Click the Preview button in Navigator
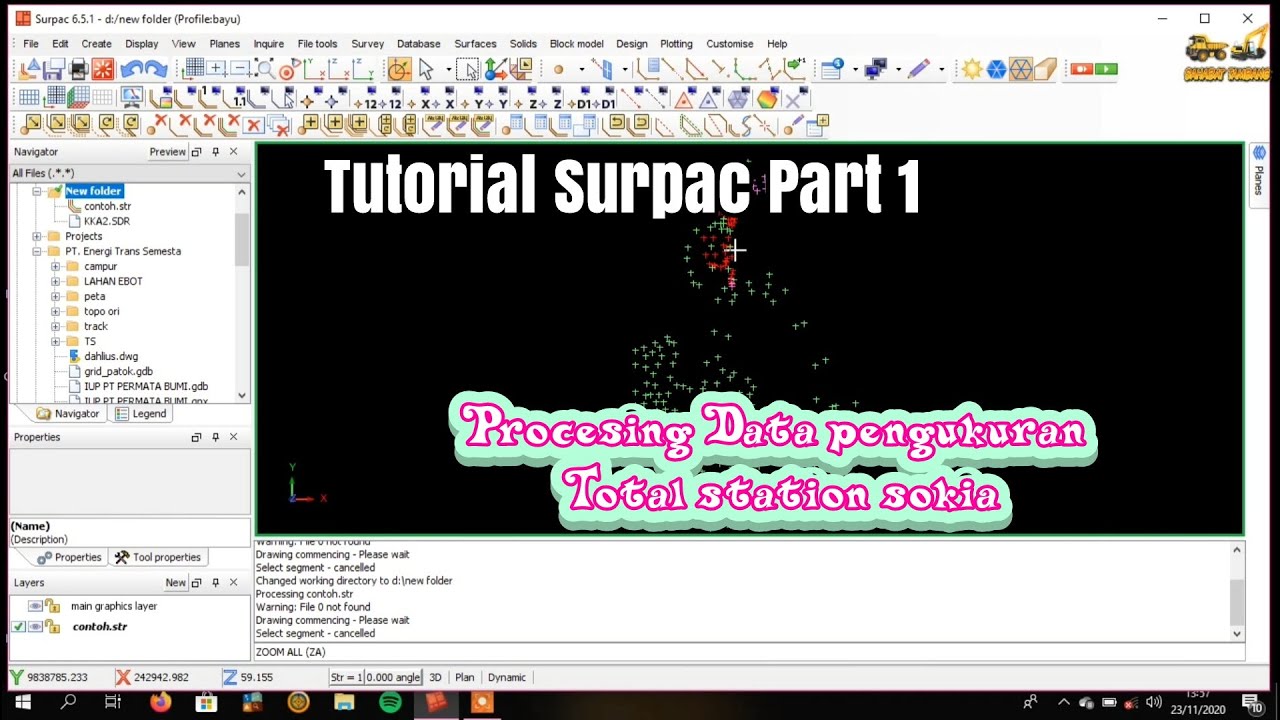Viewport: 1280px width, 720px height. pos(168,152)
